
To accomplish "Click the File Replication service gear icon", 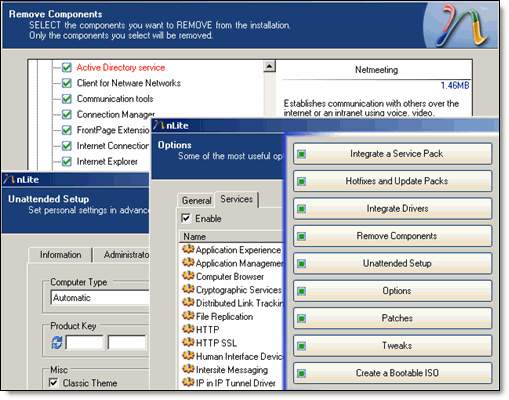I will 188,316.
